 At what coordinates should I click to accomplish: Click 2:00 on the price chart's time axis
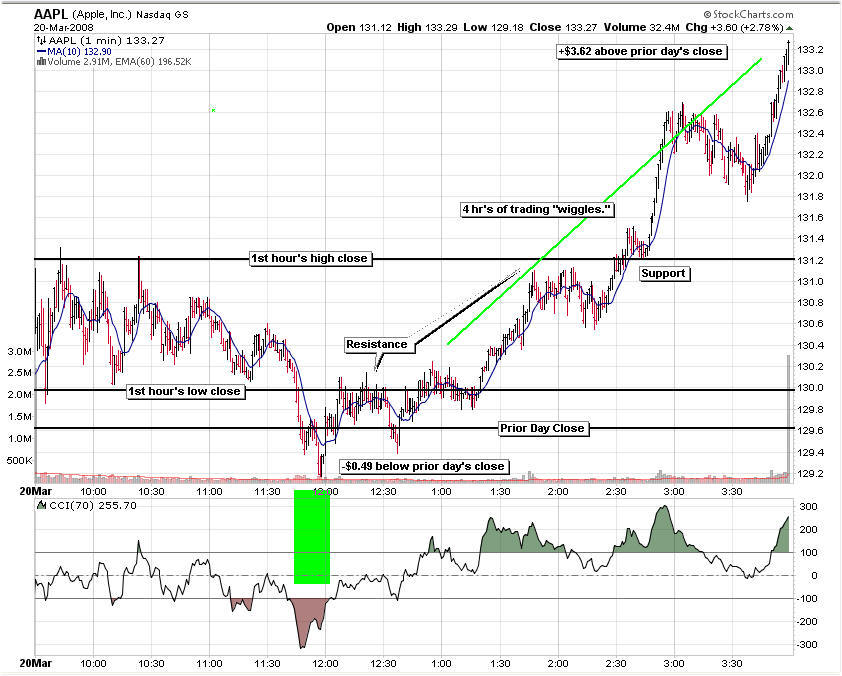pyautogui.click(x=558, y=491)
